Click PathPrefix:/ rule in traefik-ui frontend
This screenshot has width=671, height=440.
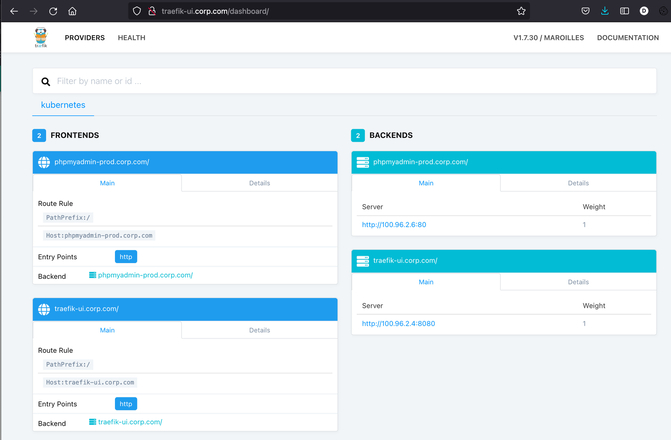tap(68, 364)
